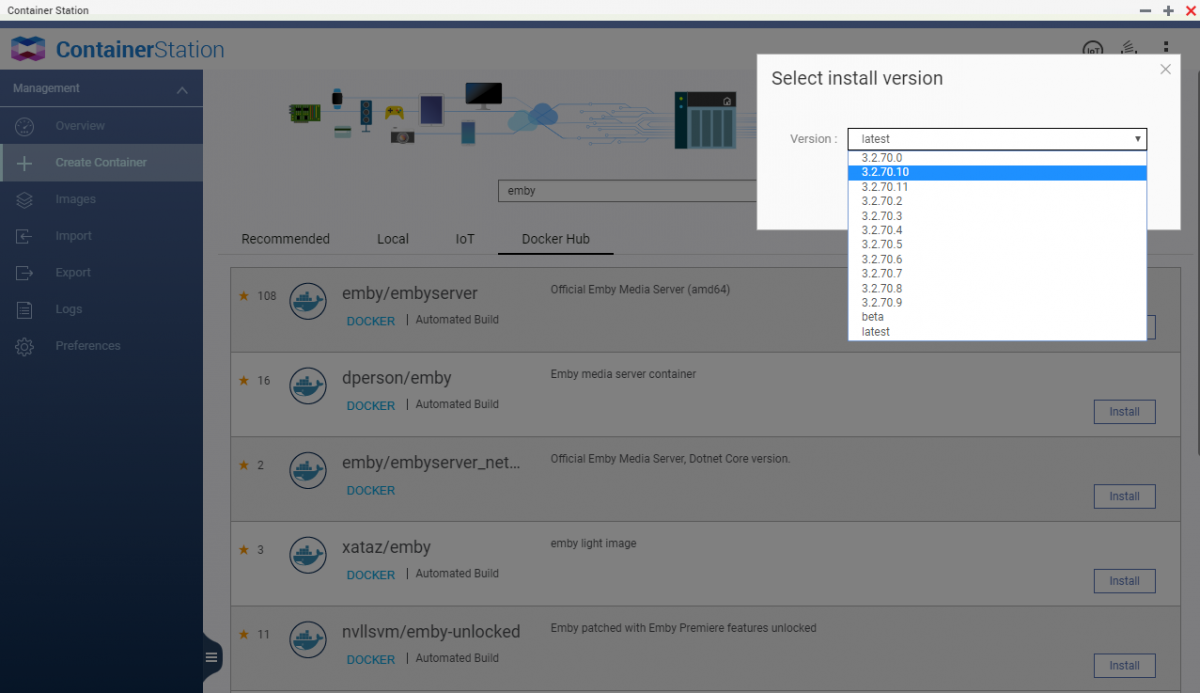Minimize the Container Station window

(1145, 10)
